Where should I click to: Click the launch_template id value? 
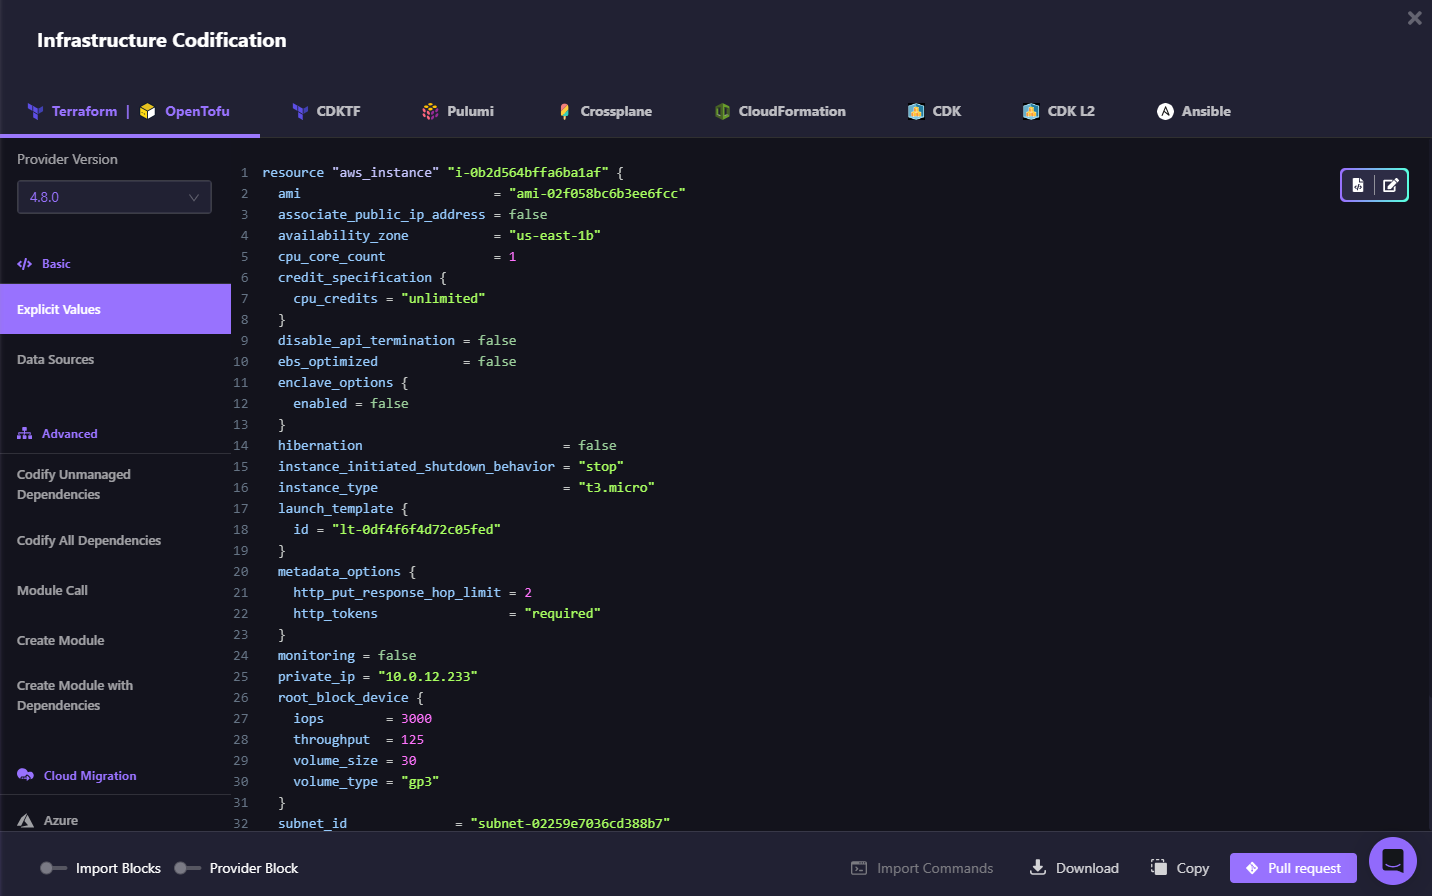(416, 529)
